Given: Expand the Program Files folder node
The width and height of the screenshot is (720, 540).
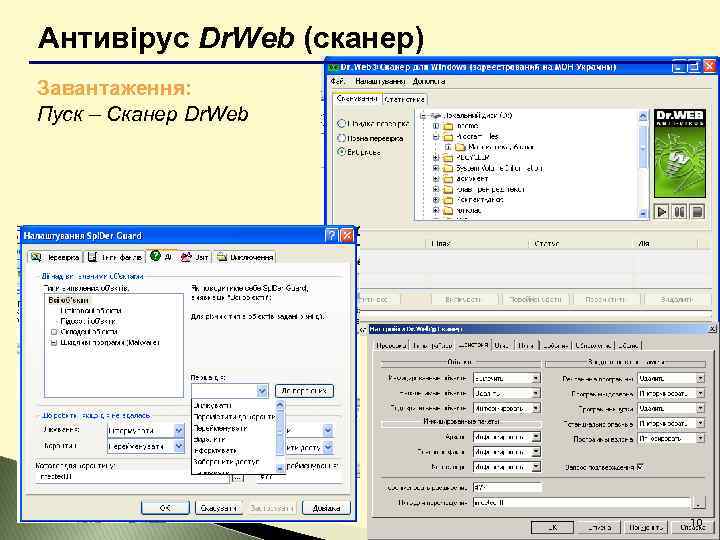Looking at the screenshot, I should pyautogui.click(x=436, y=136).
